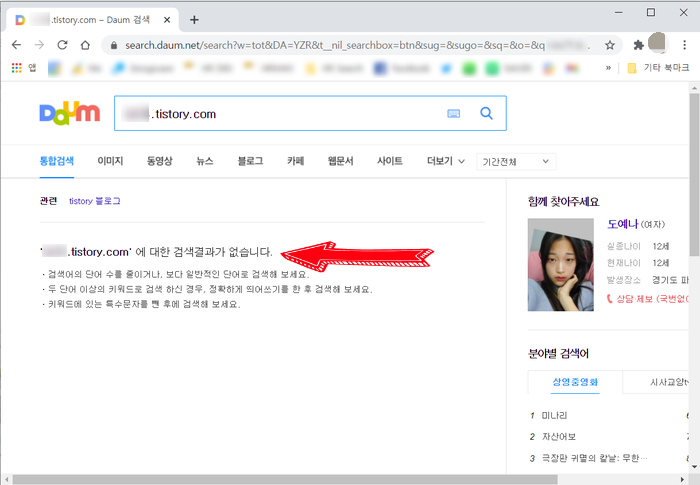Switch to the 사이트 tab
The width and height of the screenshot is (700, 485).
click(x=390, y=161)
